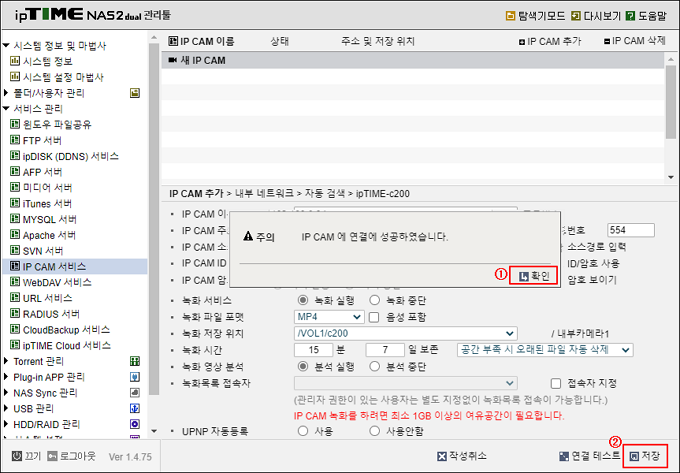Select the 새 IP CAM list row

[x=412, y=61]
